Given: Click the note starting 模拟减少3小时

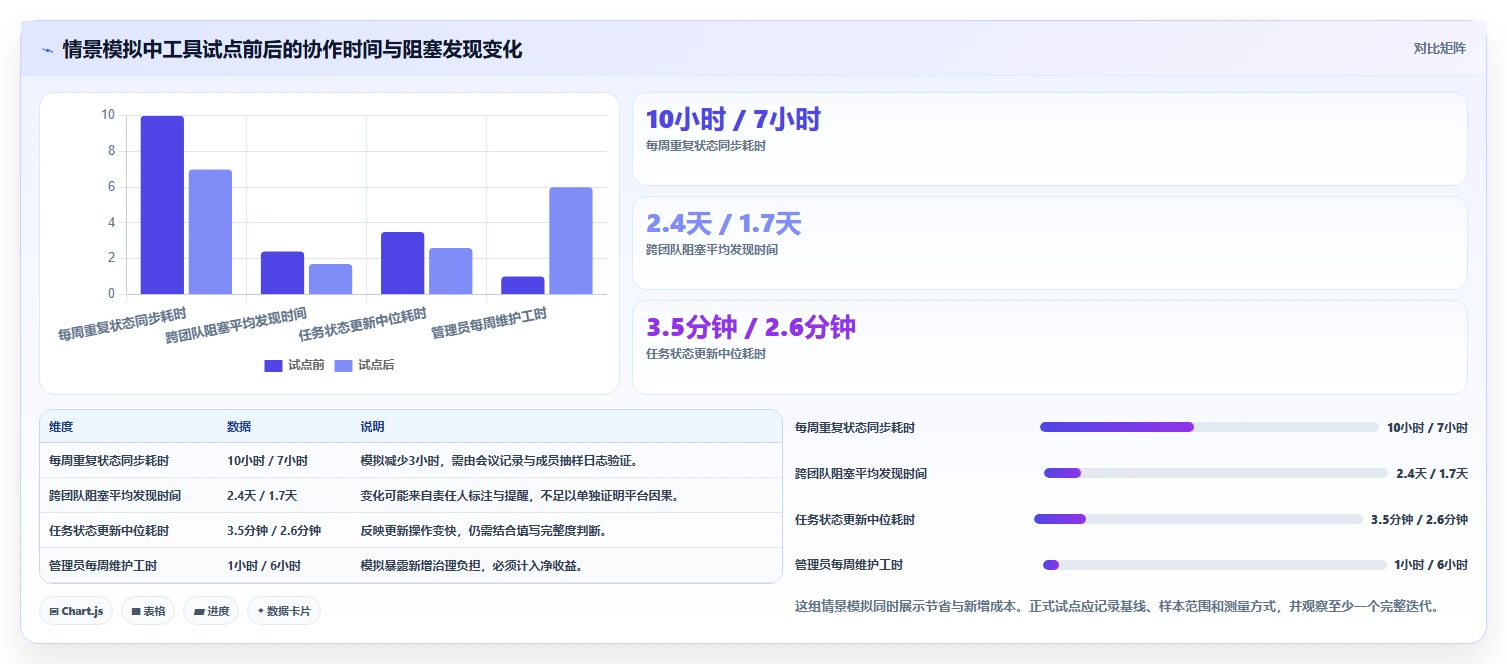Looking at the screenshot, I should [499, 461].
